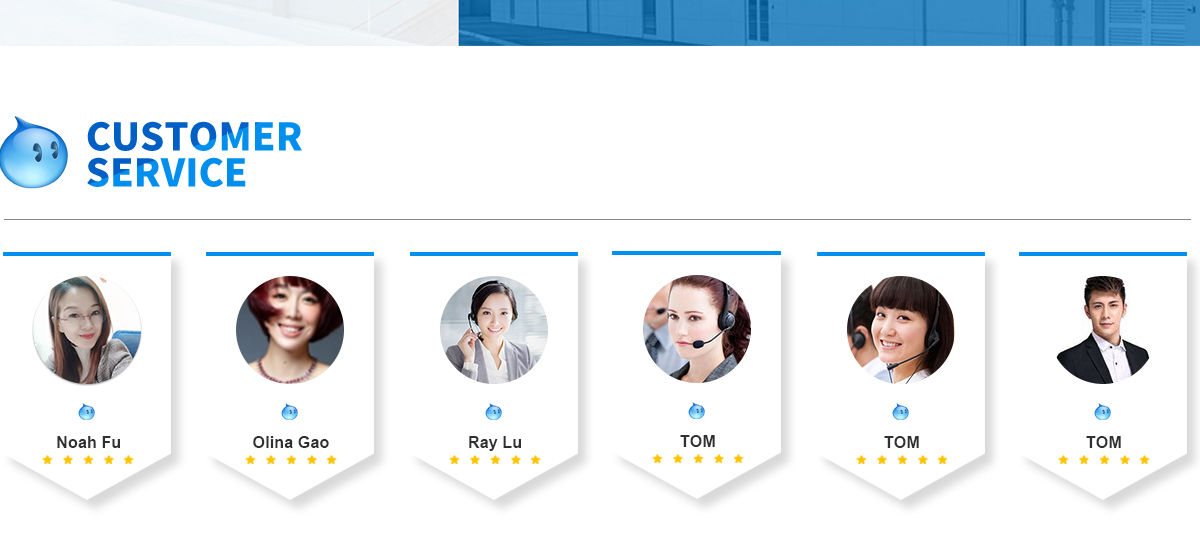Click the Customer Service heading text

point(194,154)
